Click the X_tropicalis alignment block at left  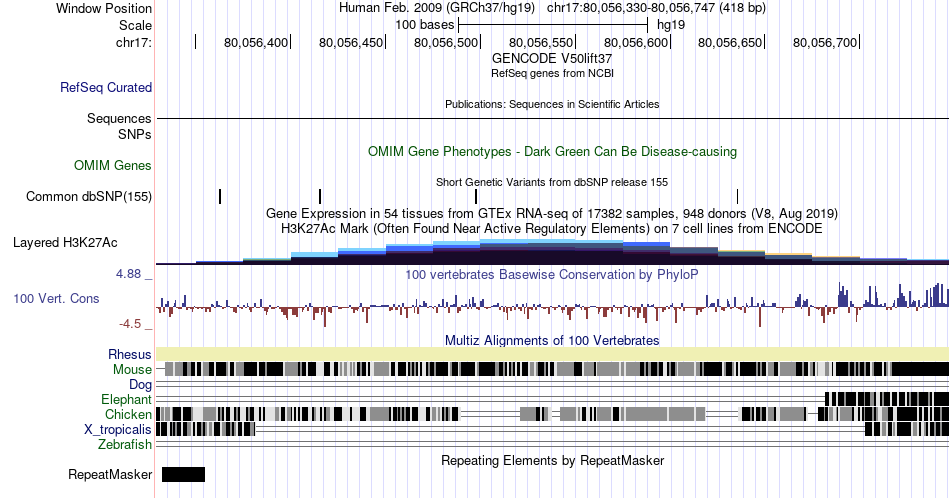tap(205, 430)
